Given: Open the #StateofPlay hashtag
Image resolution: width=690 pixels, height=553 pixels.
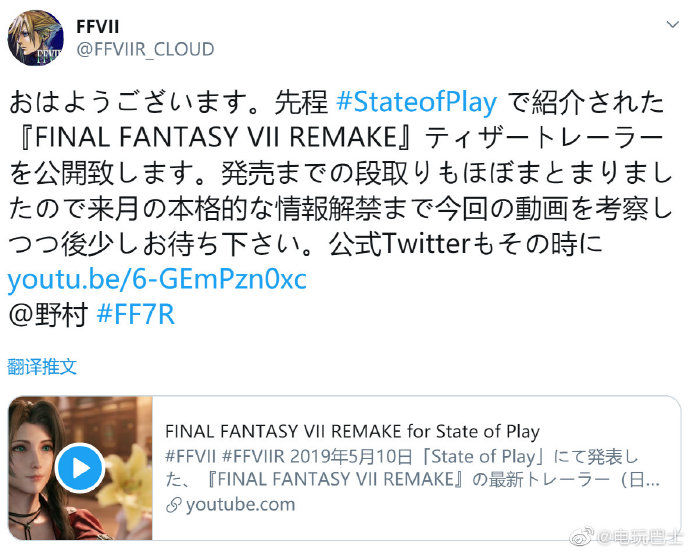Looking at the screenshot, I should click(x=416, y=102).
